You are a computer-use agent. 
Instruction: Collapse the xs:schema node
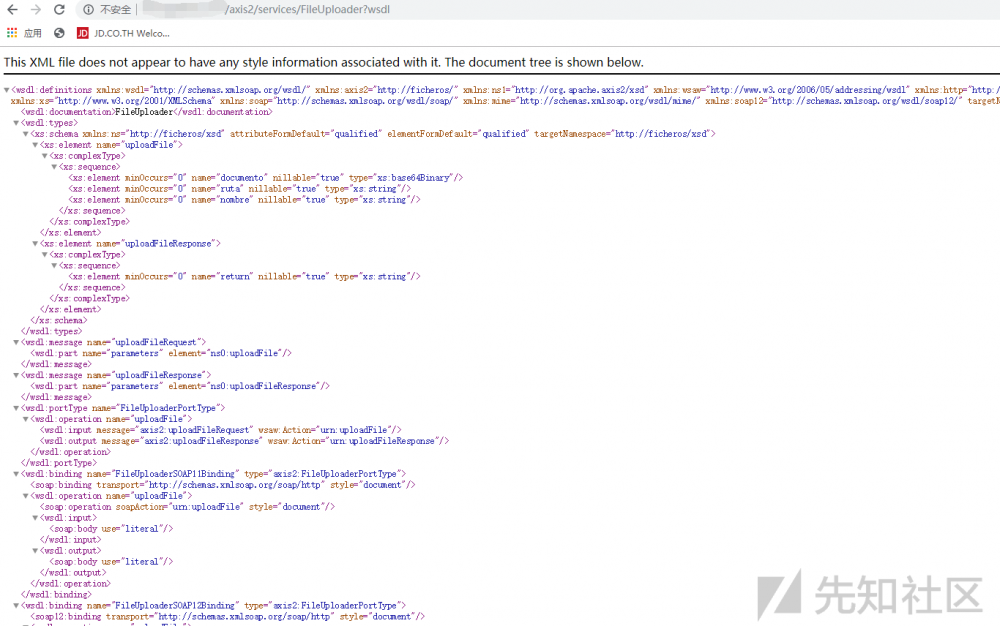pos(26,134)
